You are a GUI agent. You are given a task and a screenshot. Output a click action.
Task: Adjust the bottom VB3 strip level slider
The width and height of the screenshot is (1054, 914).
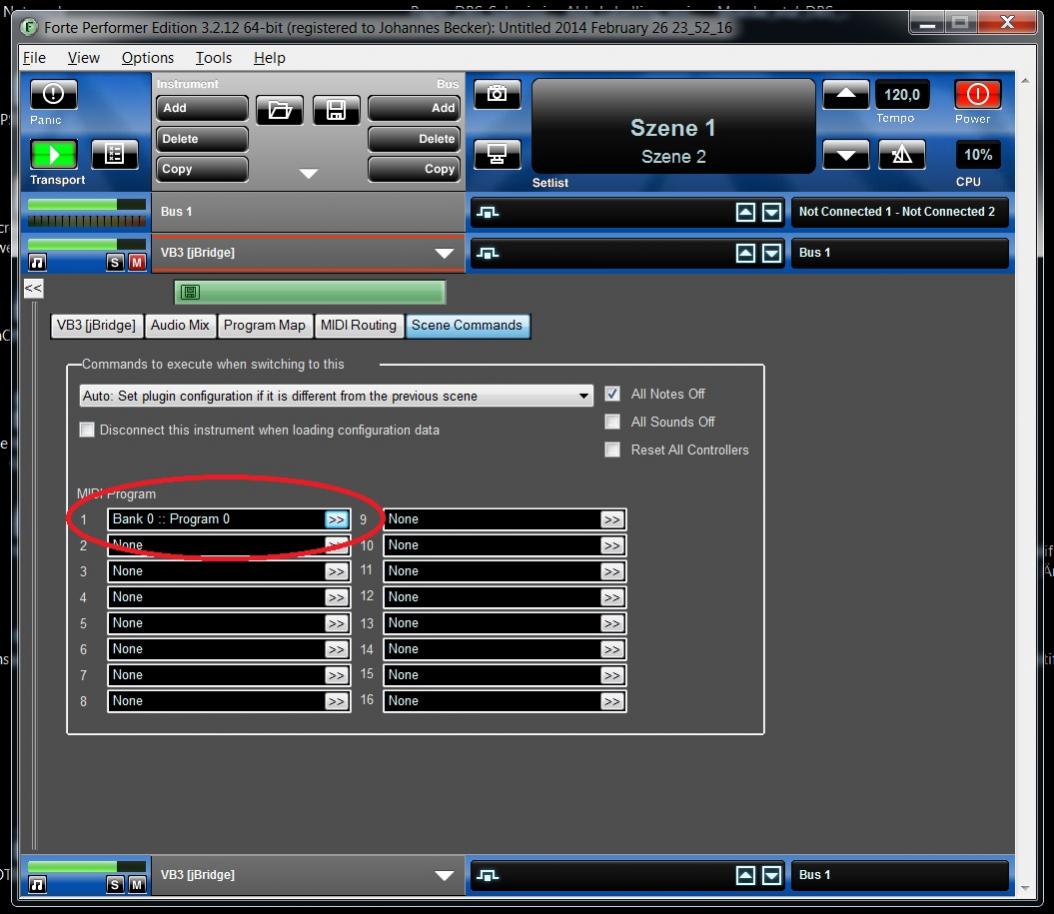tap(87, 867)
